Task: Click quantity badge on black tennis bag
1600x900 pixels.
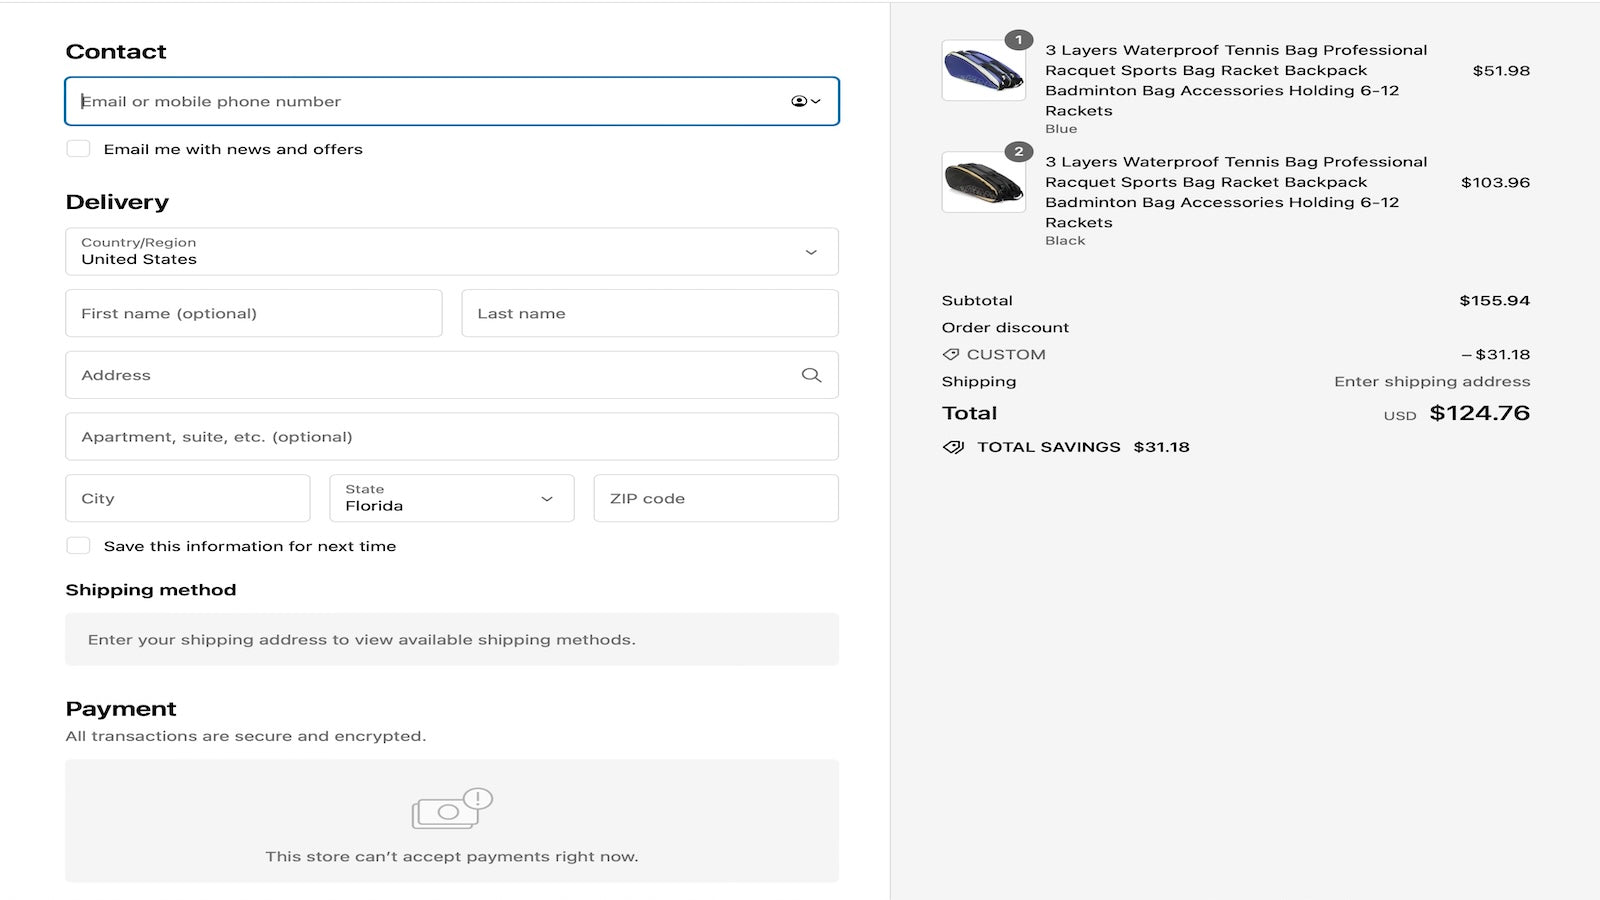Action: coord(1018,152)
